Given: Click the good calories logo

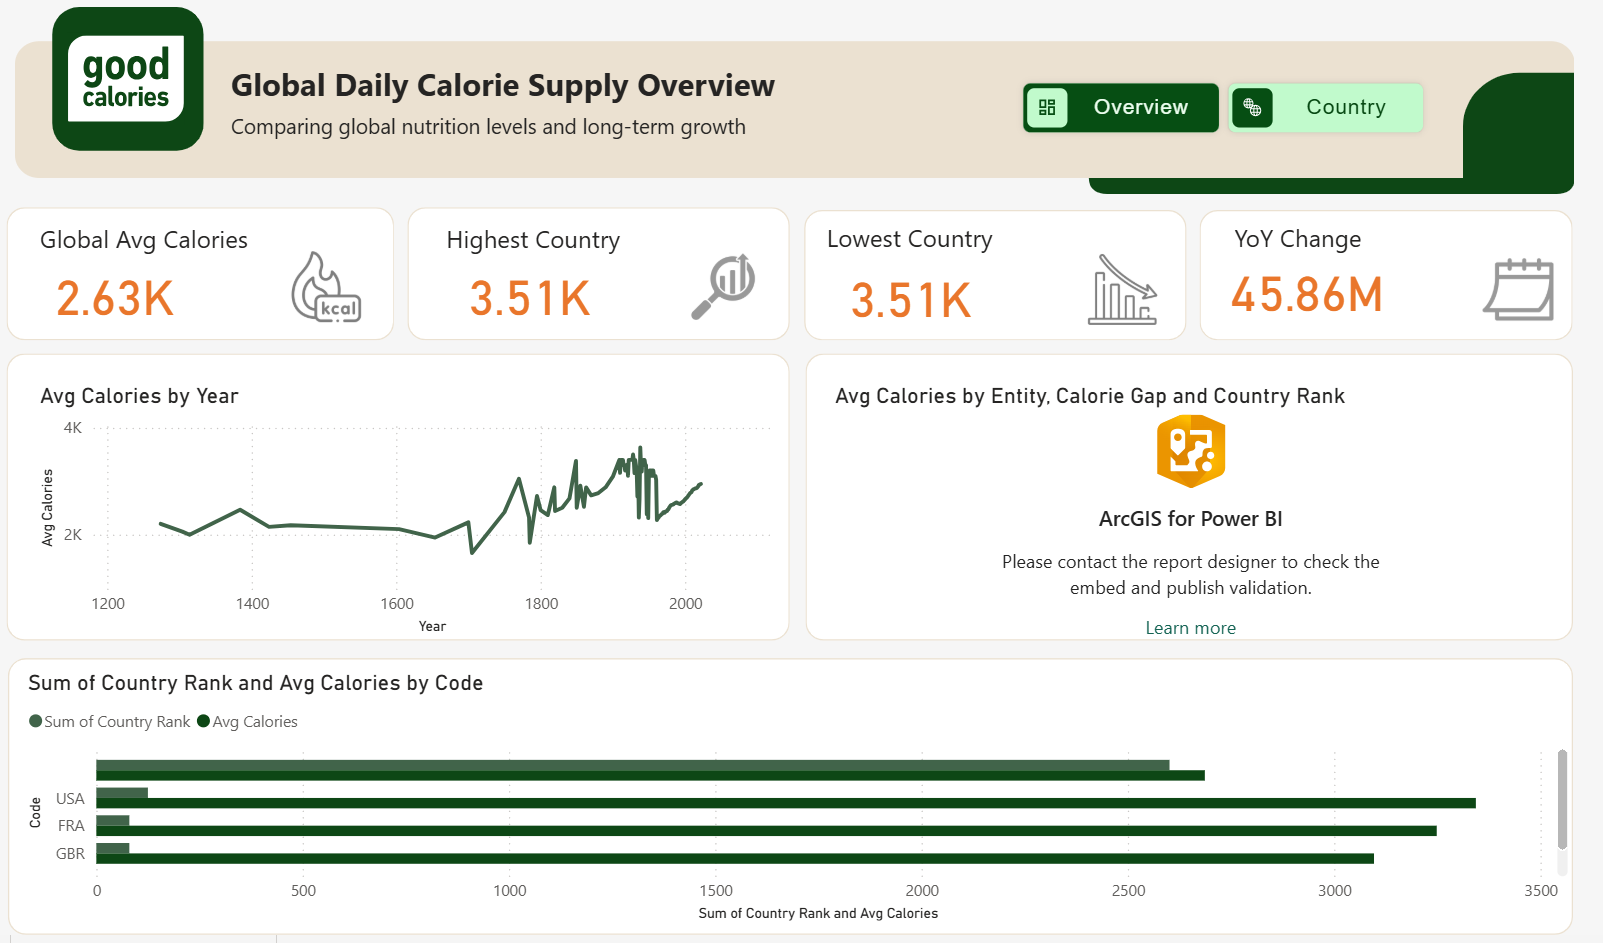Looking at the screenshot, I should pyautogui.click(x=127, y=79).
